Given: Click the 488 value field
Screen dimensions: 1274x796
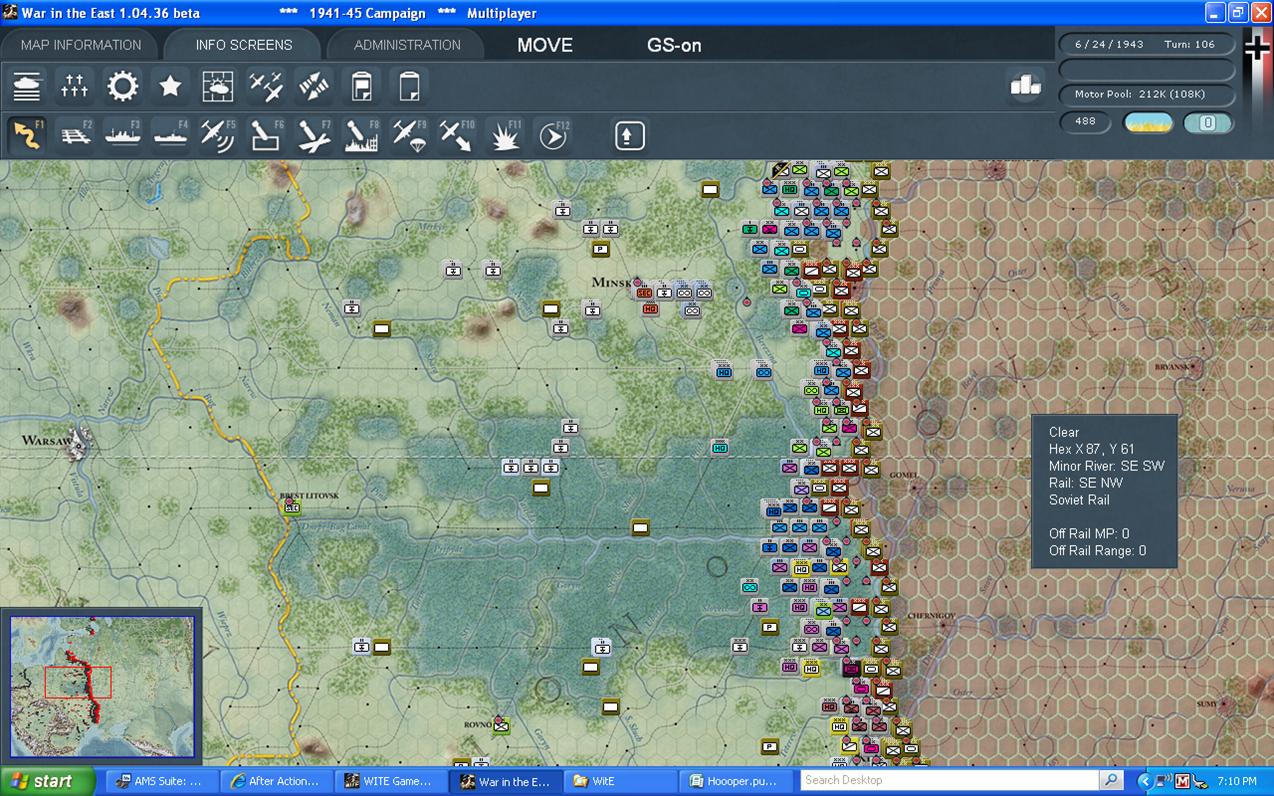Looking at the screenshot, I should pyautogui.click(x=1086, y=122).
